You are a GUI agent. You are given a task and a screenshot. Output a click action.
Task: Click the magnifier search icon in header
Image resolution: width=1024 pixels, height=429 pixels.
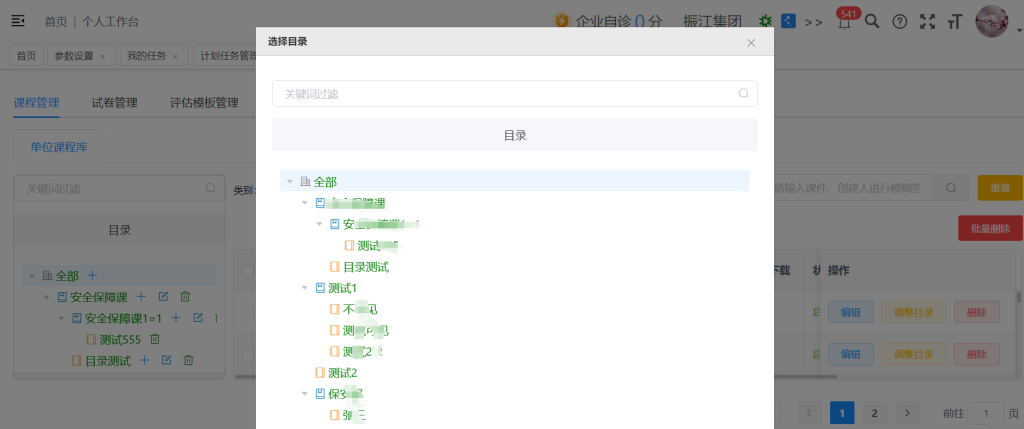tap(872, 21)
